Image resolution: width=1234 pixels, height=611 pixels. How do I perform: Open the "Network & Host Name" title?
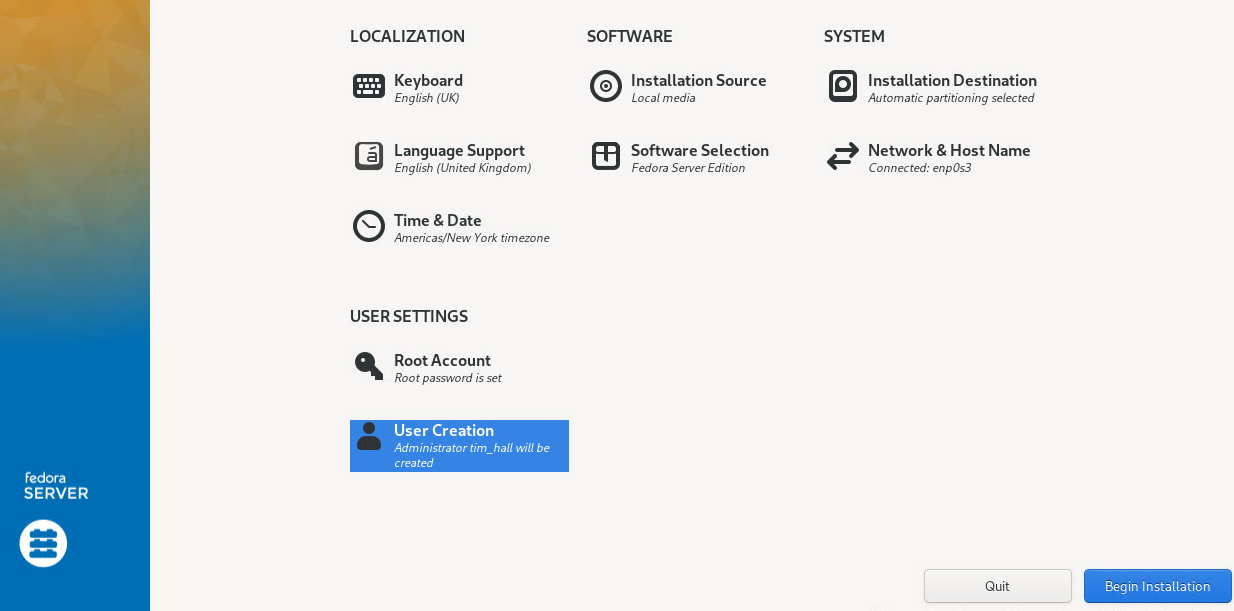(x=949, y=150)
